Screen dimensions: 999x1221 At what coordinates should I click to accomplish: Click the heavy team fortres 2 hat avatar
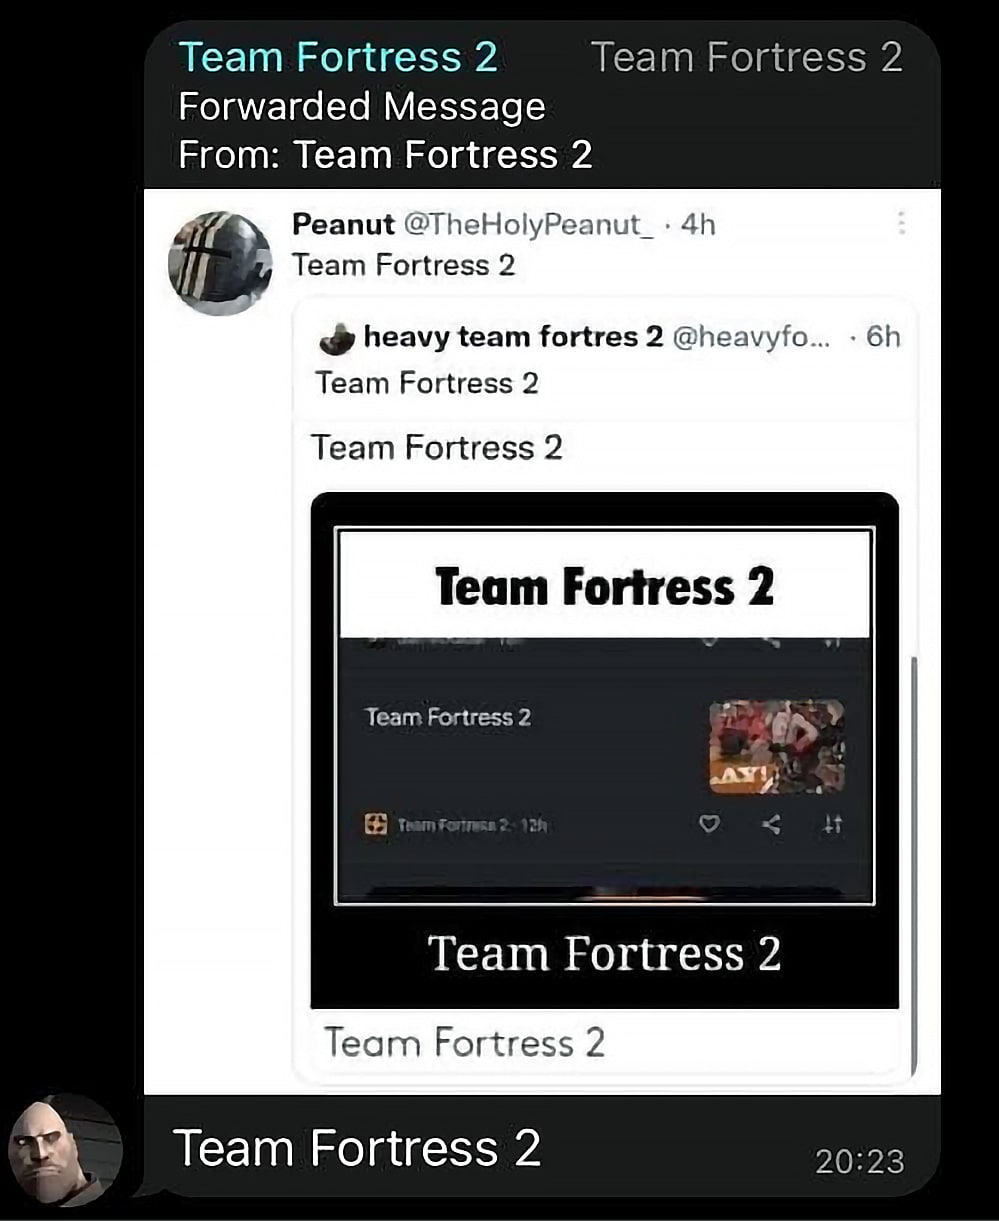(337, 340)
